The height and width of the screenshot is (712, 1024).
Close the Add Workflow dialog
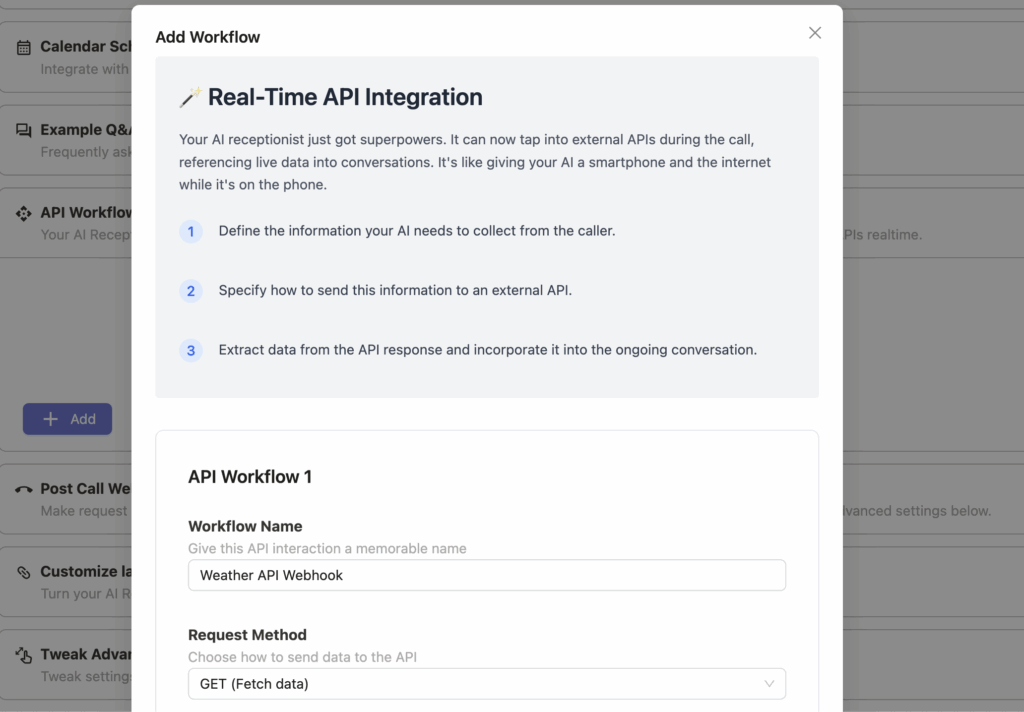(x=814, y=33)
